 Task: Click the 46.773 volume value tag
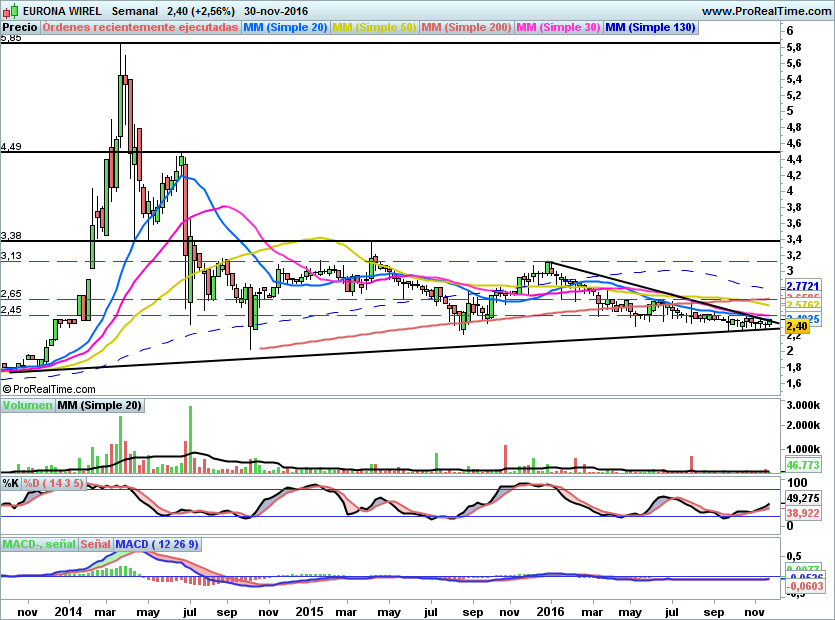803,465
